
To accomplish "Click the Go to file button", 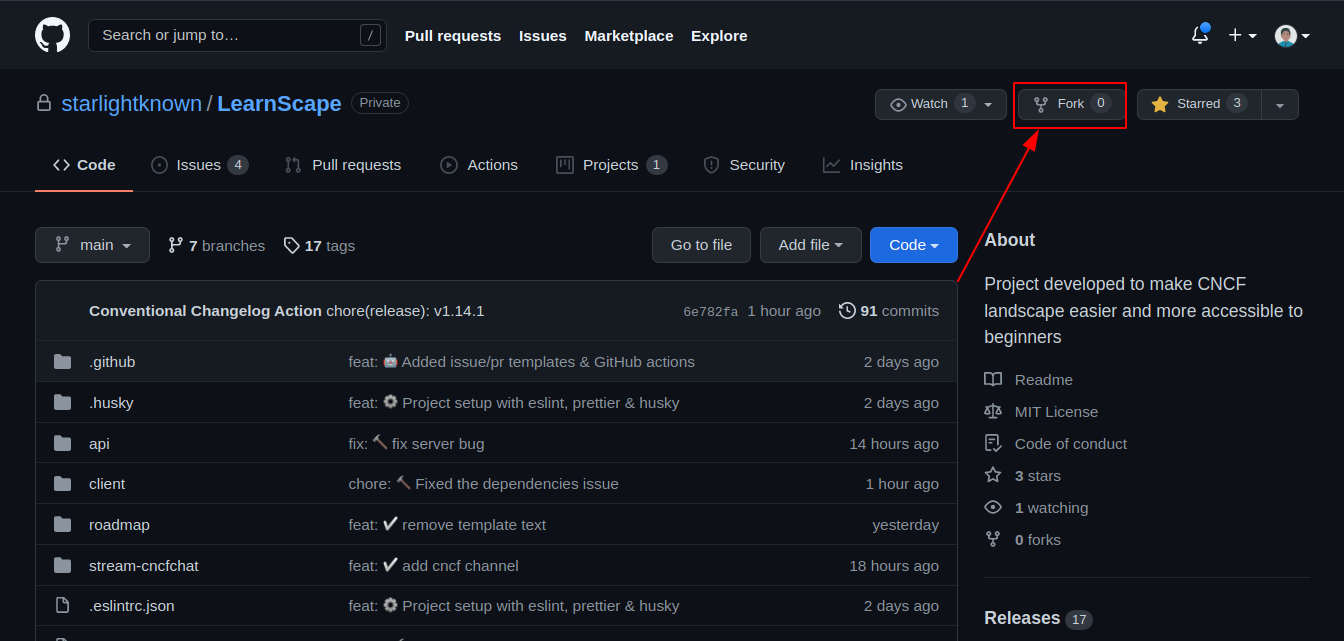I will coord(701,245).
